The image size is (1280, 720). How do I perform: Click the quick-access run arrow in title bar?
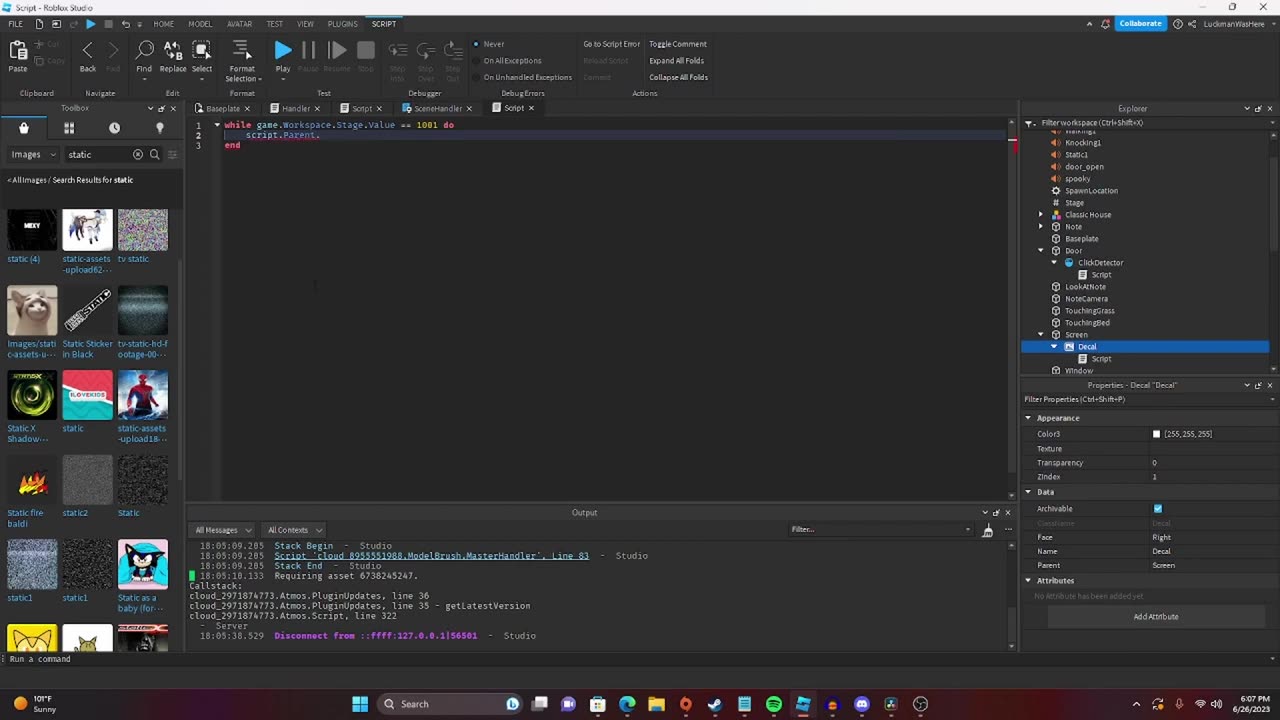[90, 23]
